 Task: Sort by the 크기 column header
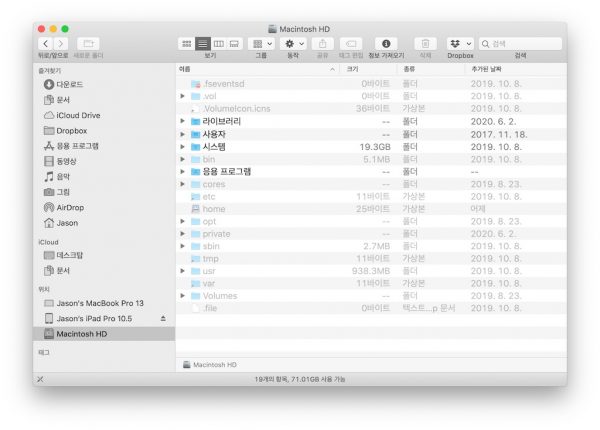point(368,69)
